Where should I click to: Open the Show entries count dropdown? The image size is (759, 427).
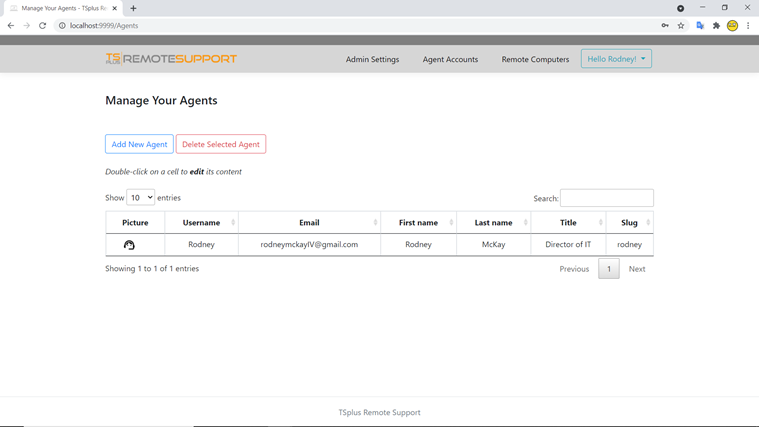click(140, 198)
